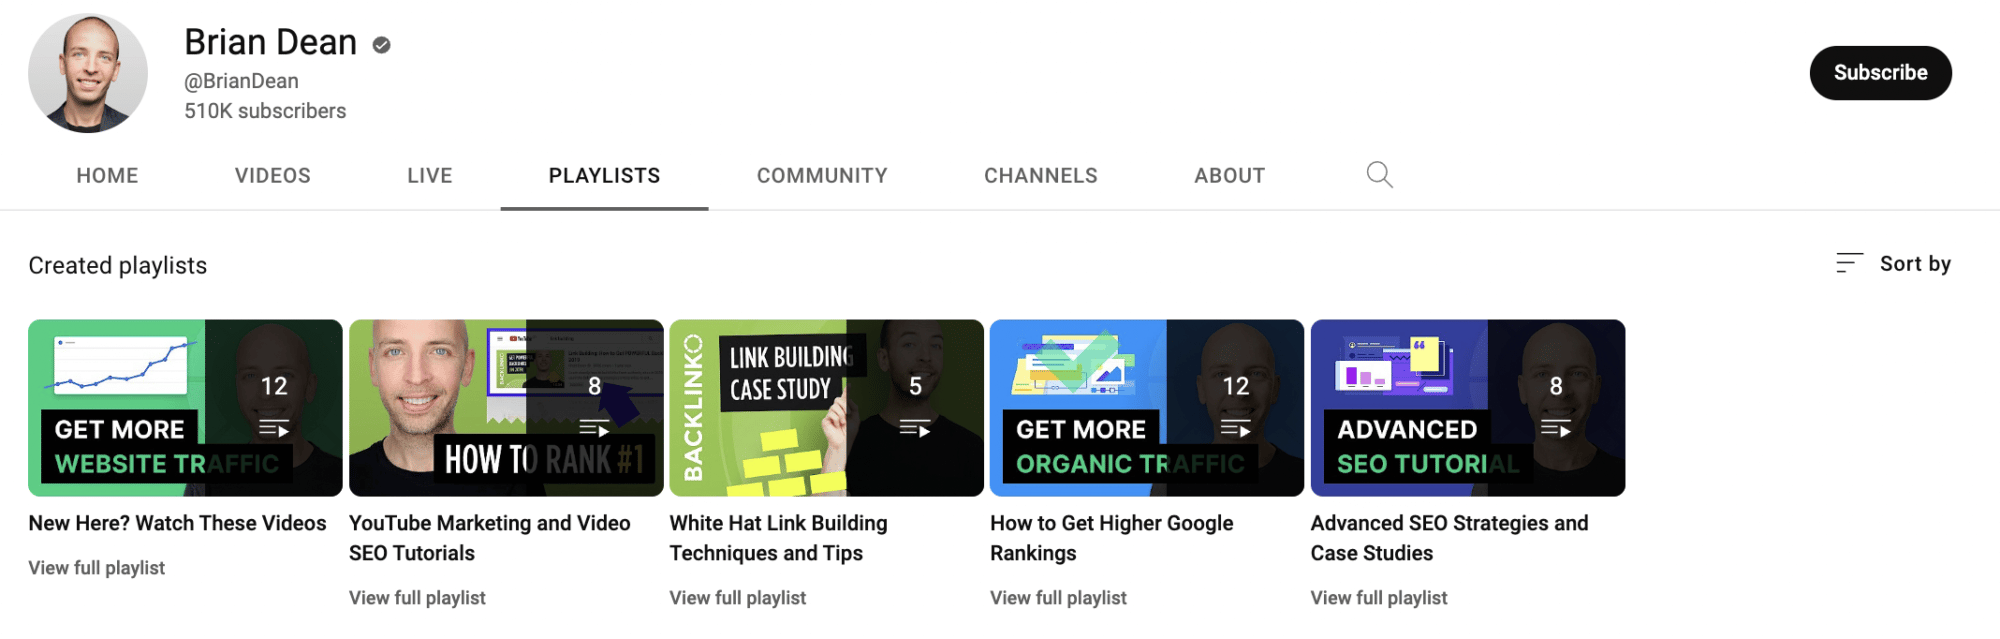Open 'How to Get Higher Google Rankings' title

tap(1112, 538)
